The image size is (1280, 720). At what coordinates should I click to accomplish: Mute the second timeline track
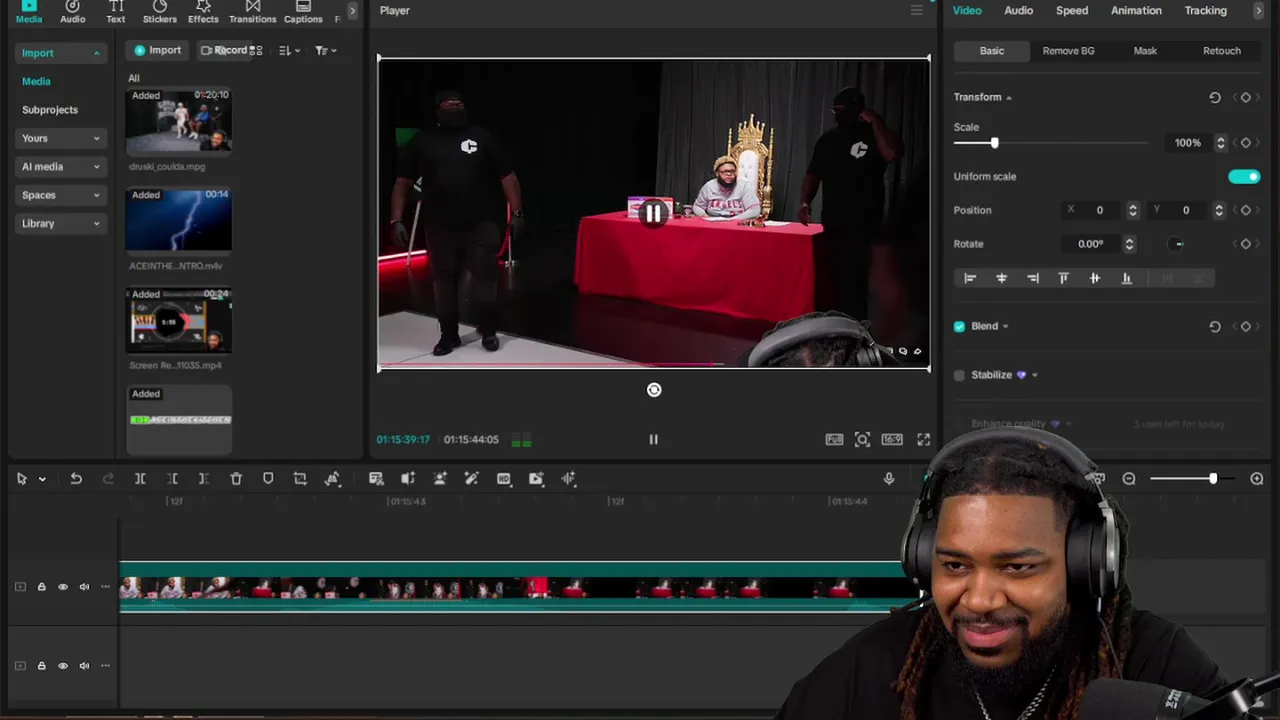click(84, 666)
